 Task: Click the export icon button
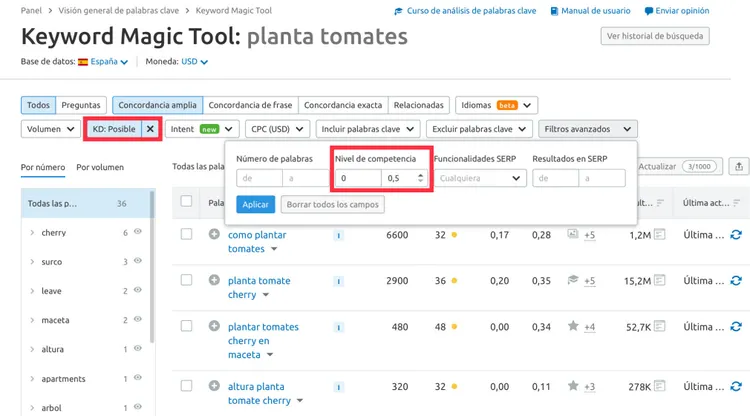click(x=739, y=166)
